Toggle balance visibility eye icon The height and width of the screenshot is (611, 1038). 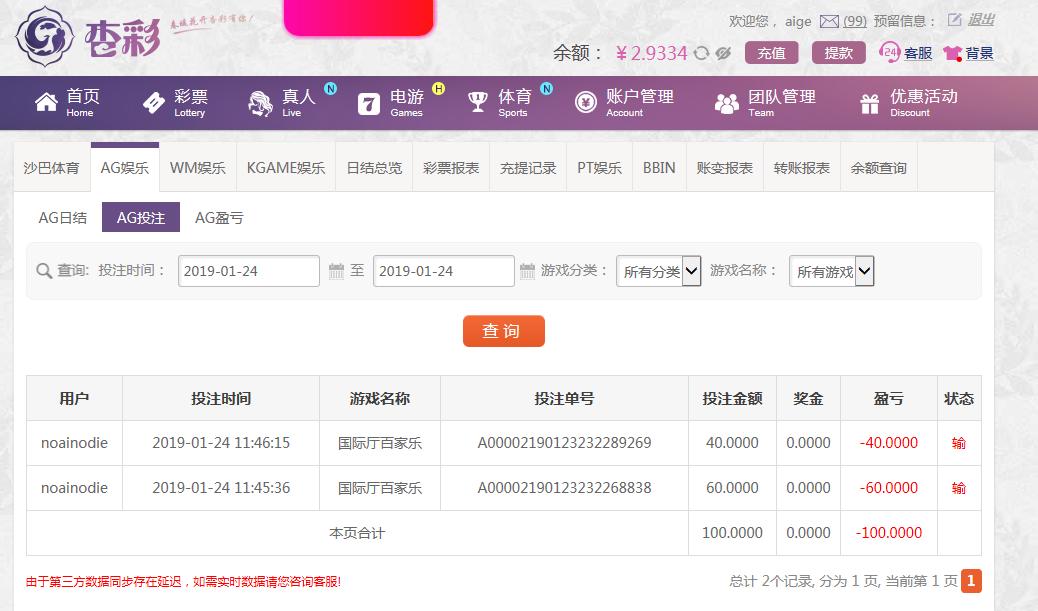pos(723,54)
